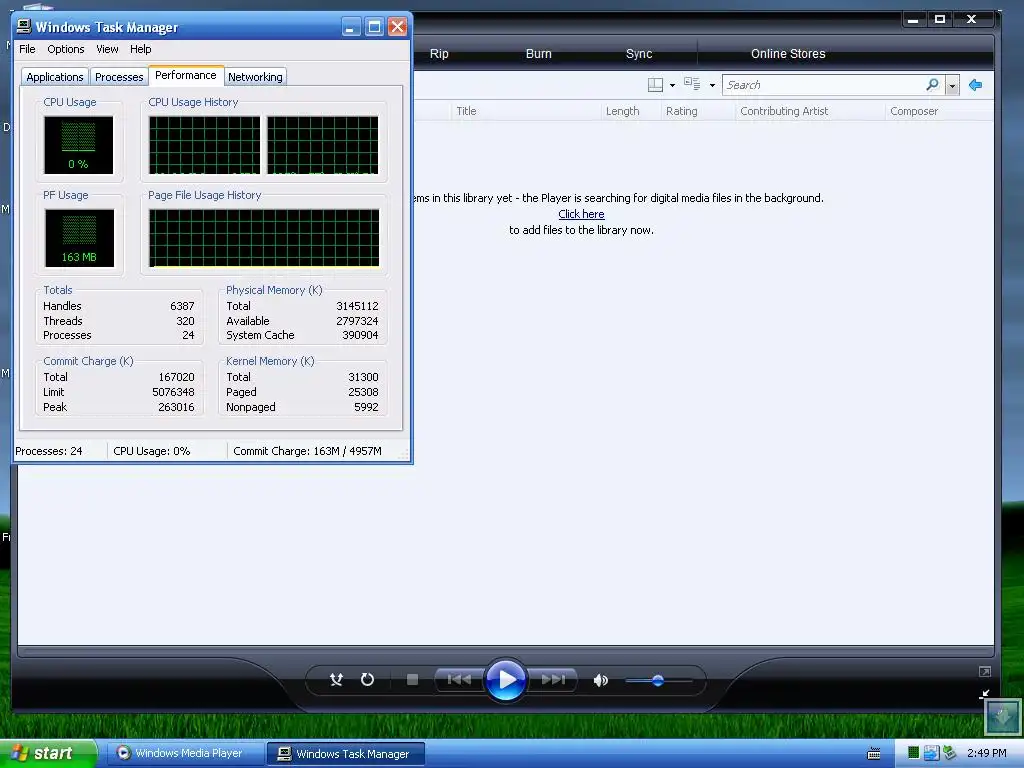
Task: Maximize the Task Manager window
Action: pyautogui.click(x=374, y=27)
